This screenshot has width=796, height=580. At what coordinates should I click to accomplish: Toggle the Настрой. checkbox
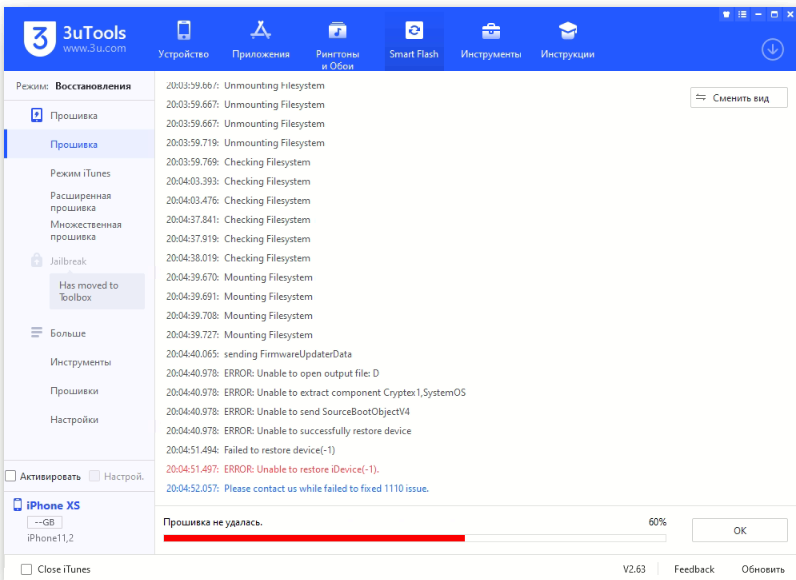coord(94,476)
